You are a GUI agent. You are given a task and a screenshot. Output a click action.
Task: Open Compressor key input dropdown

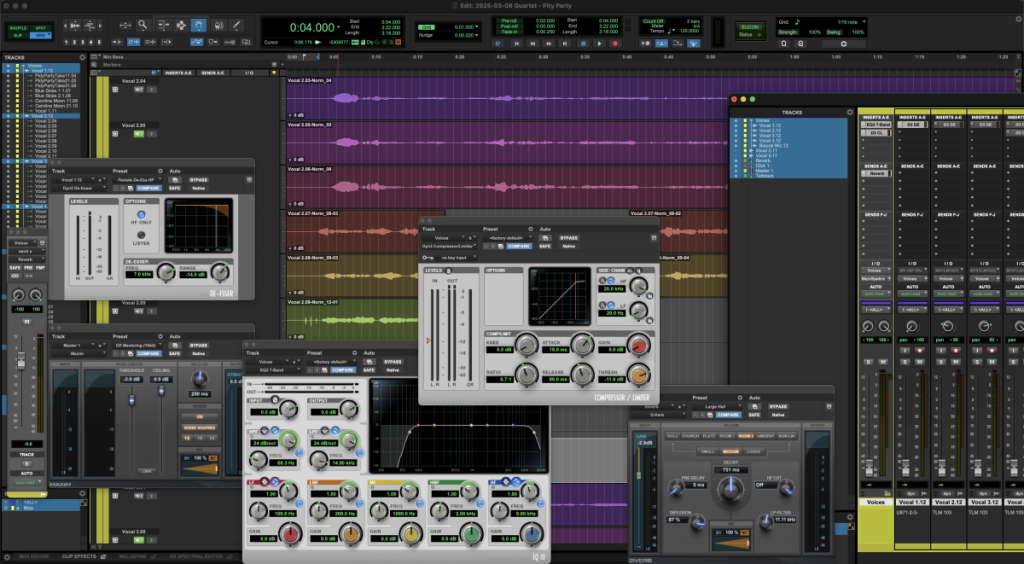(458, 258)
